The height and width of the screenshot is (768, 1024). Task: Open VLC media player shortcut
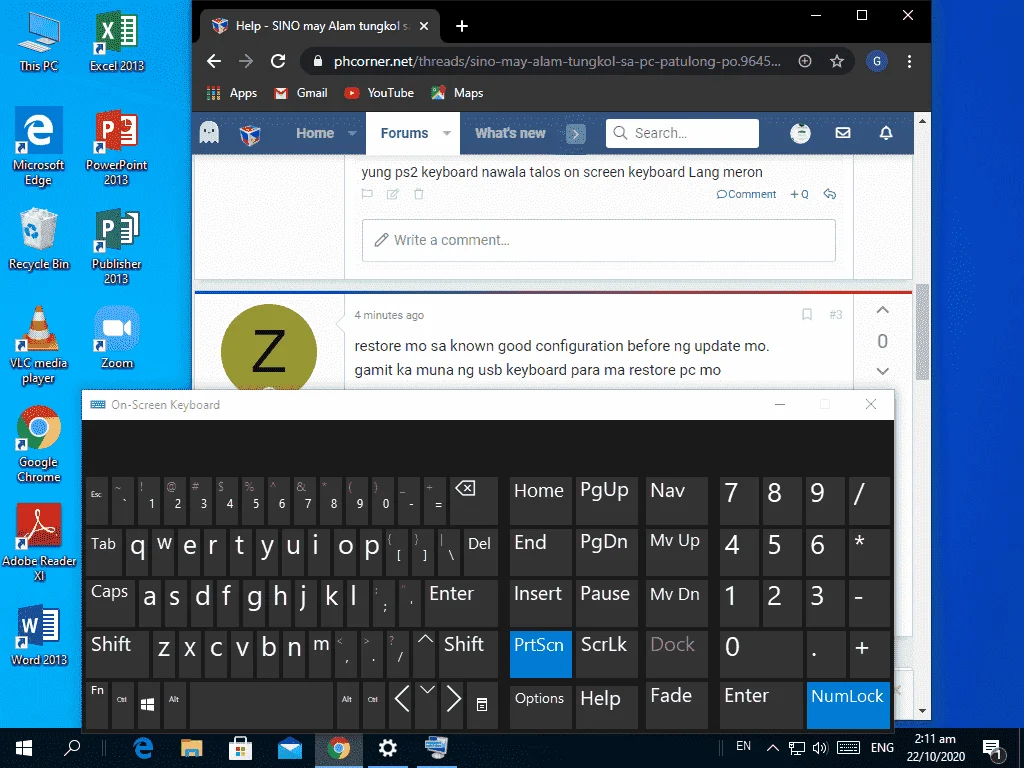(39, 345)
